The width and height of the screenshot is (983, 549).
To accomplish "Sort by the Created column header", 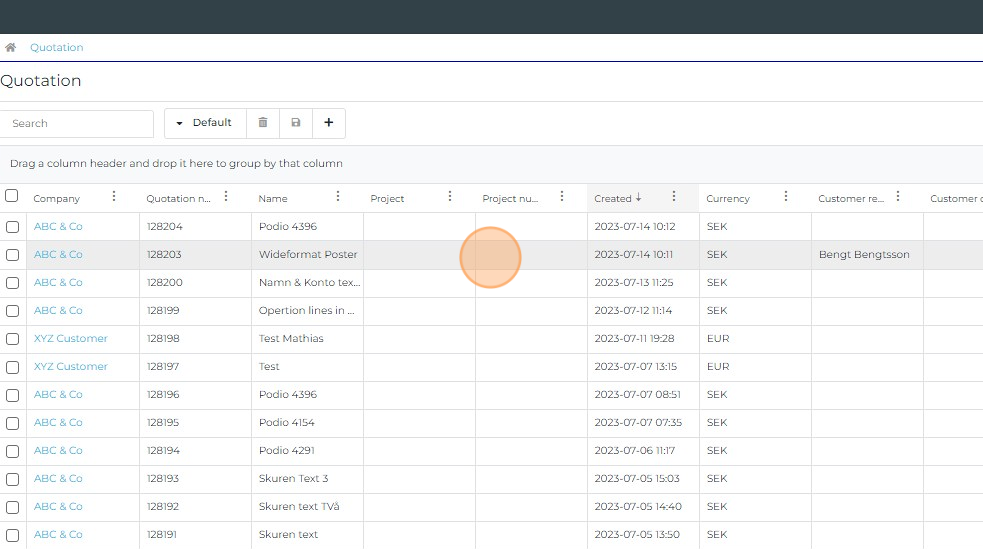I will [x=613, y=198].
